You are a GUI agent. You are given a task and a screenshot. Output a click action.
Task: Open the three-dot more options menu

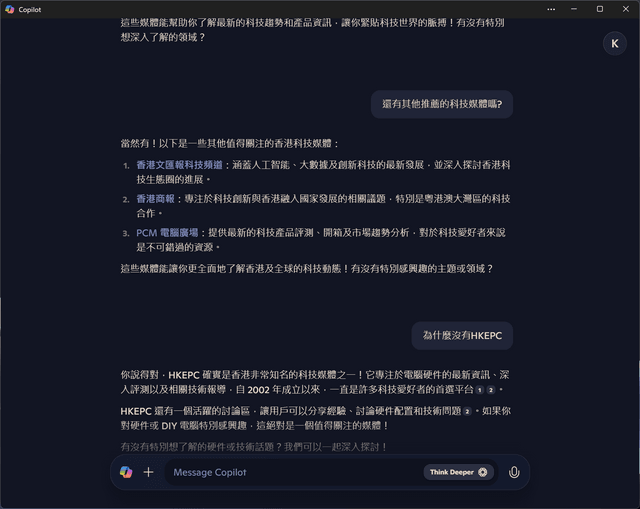(551, 9)
